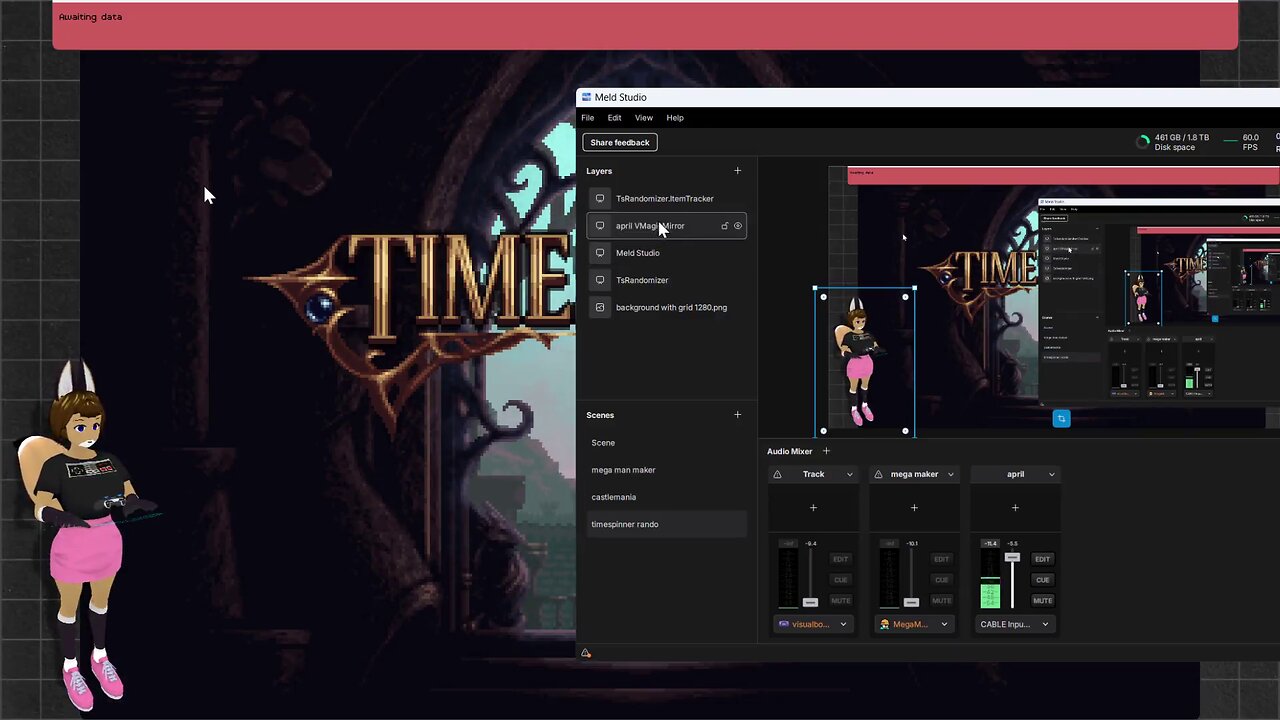Viewport: 1280px width, 720px height.
Task: Add an effect to the mega maker channel
Action: [x=914, y=508]
